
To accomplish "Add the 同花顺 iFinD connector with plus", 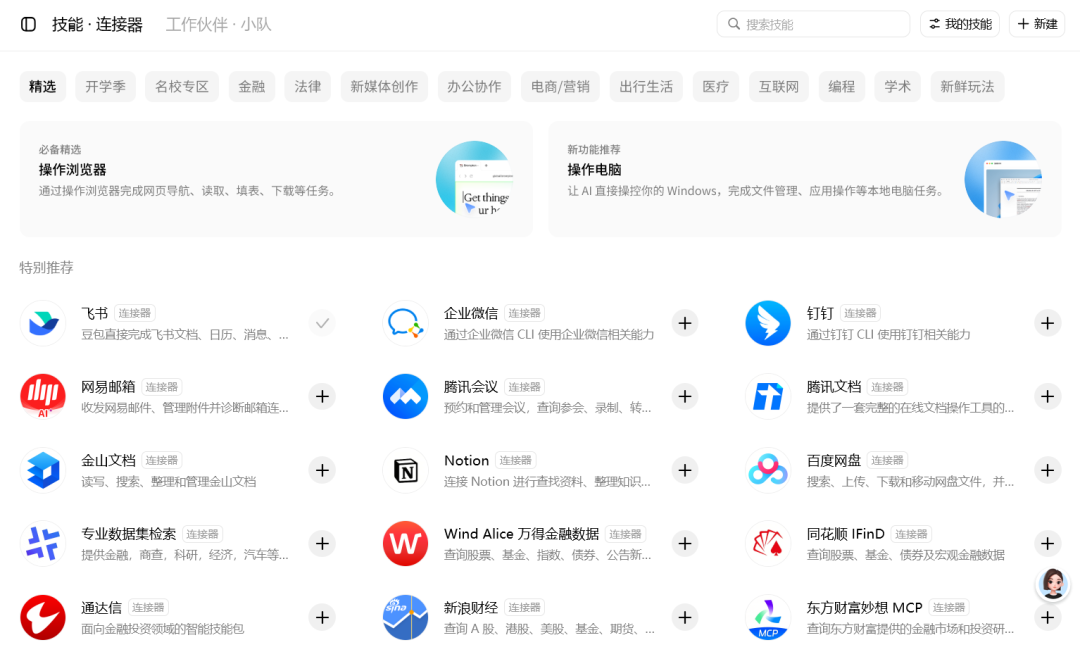I will pyautogui.click(x=1048, y=544).
